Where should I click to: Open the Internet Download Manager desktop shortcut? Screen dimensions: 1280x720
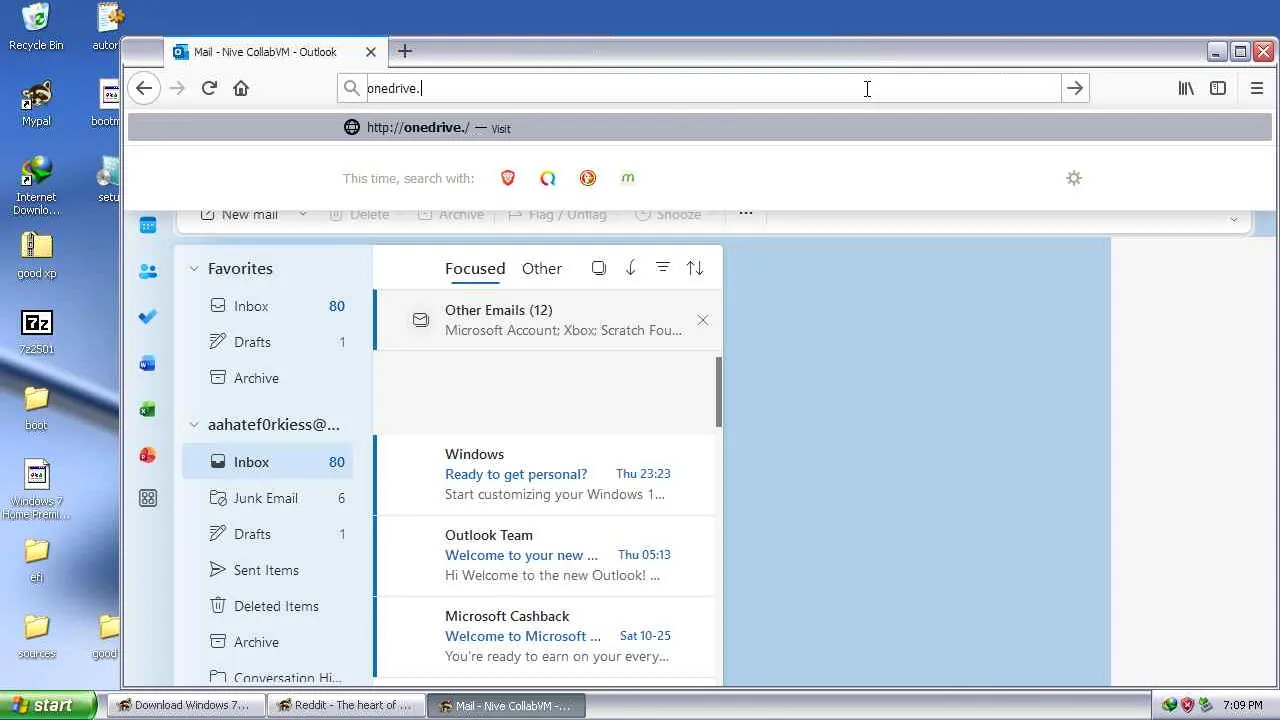click(x=36, y=186)
